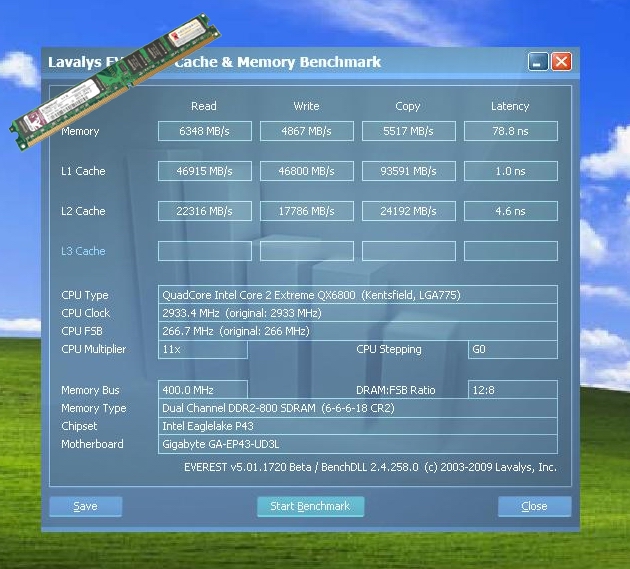Select the CPU Type field QuadCore Intel Core 2 Extreme
630x569 pixels.
[x=358, y=295]
